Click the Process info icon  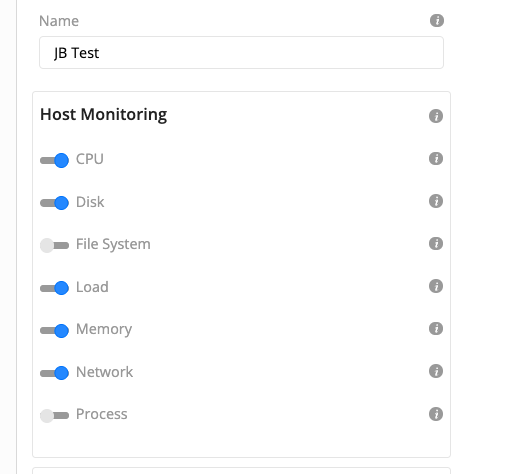[x=436, y=414]
